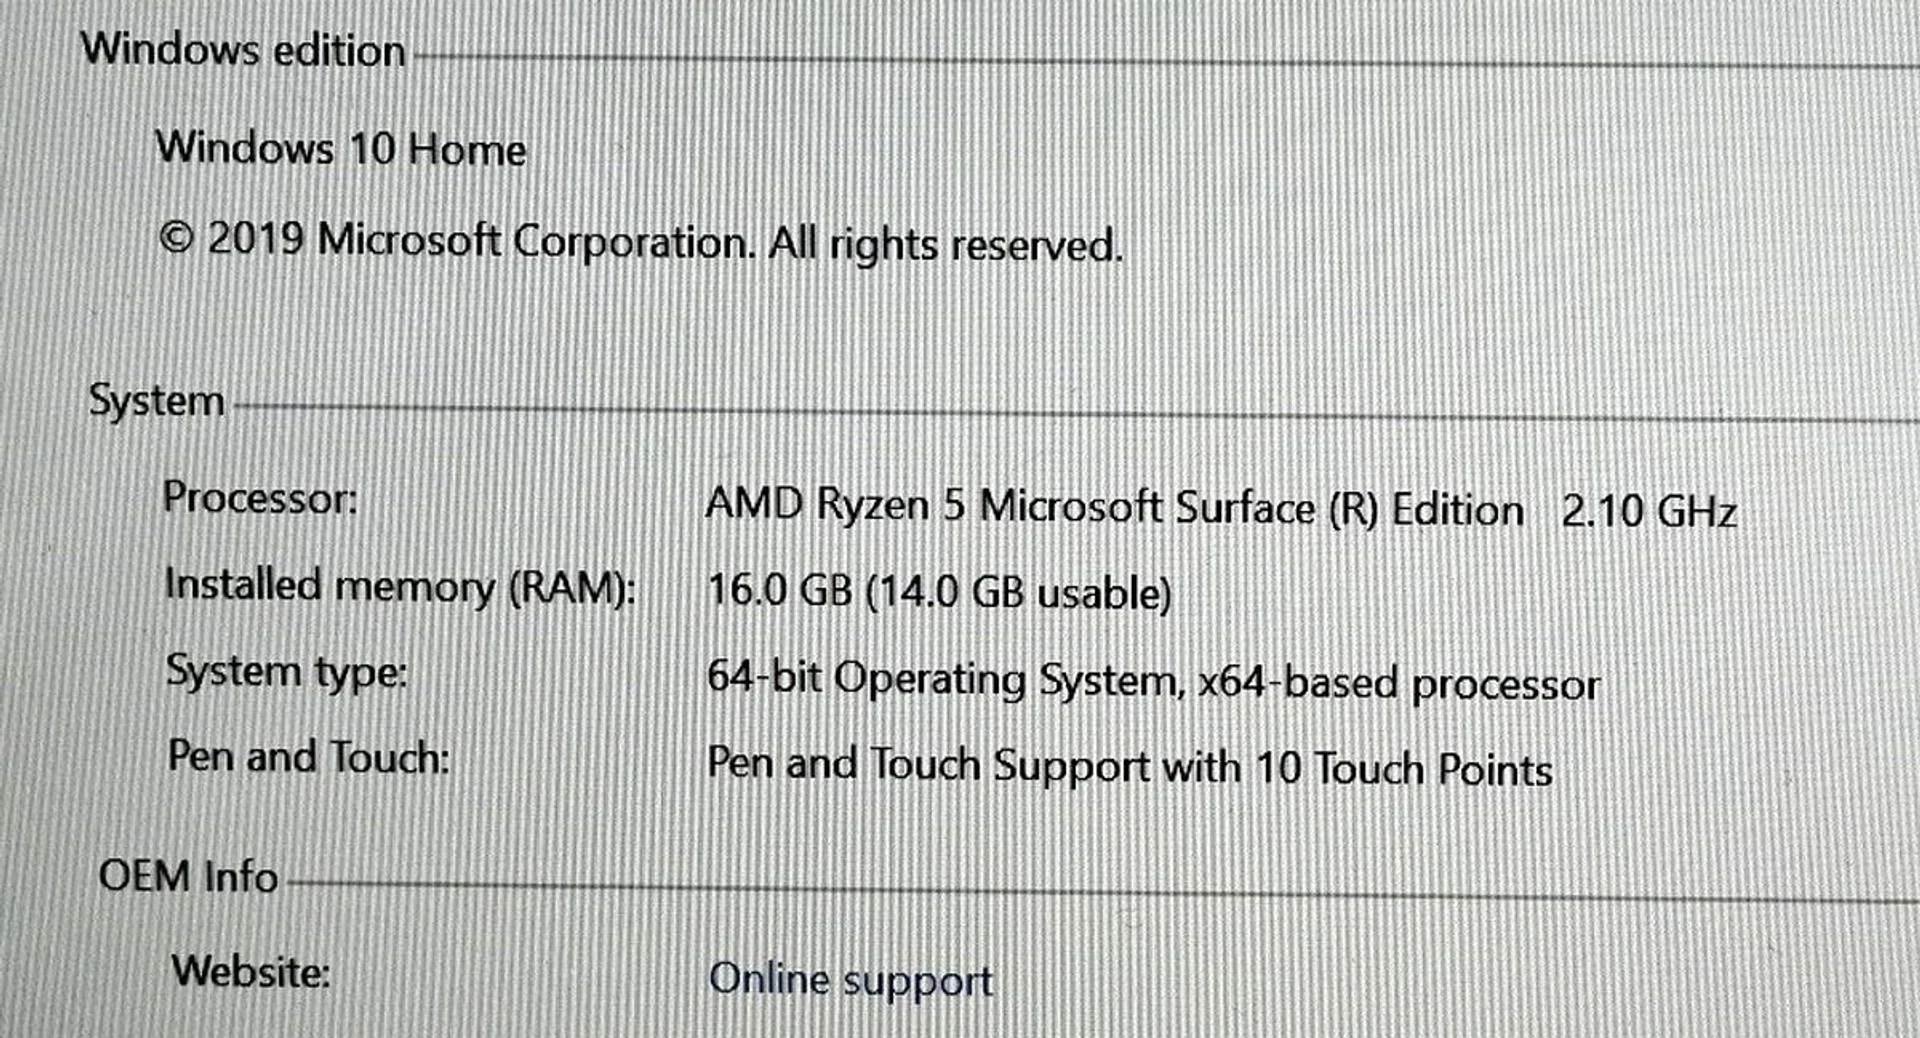The width and height of the screenshot is (1920, 1038).
Task: Click the Processor label
Action: pyautogui.click(x=260, y=498)
